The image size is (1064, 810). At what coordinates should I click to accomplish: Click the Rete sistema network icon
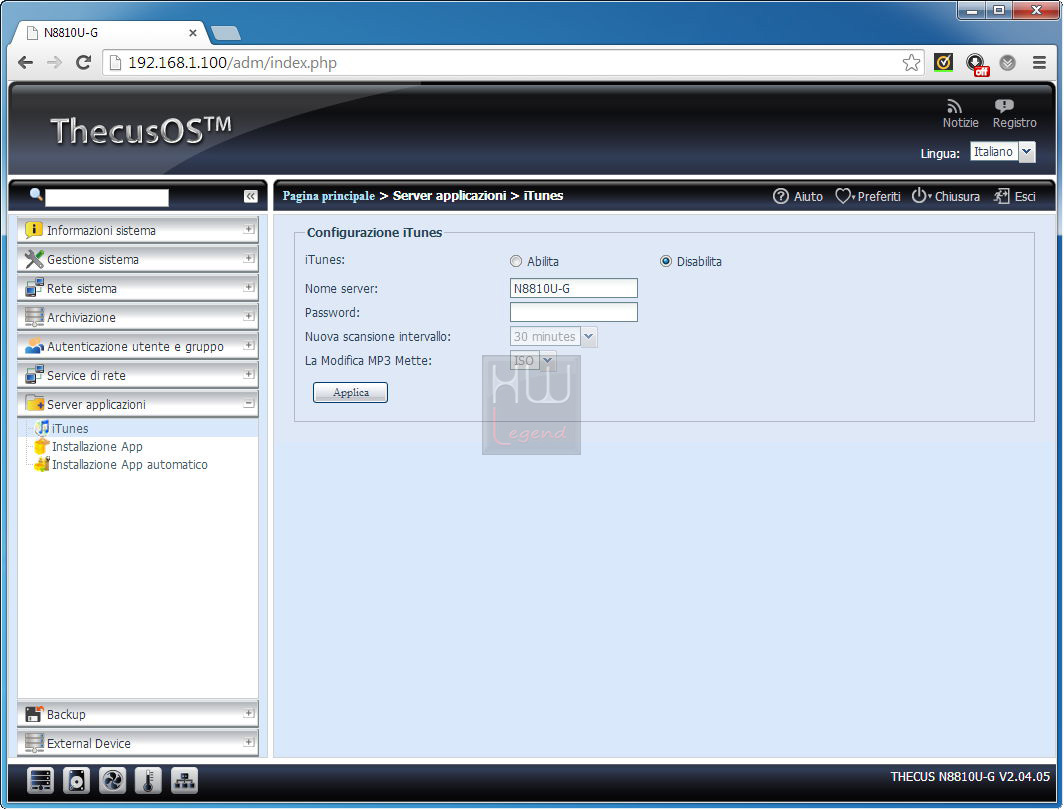pos(33,288)
